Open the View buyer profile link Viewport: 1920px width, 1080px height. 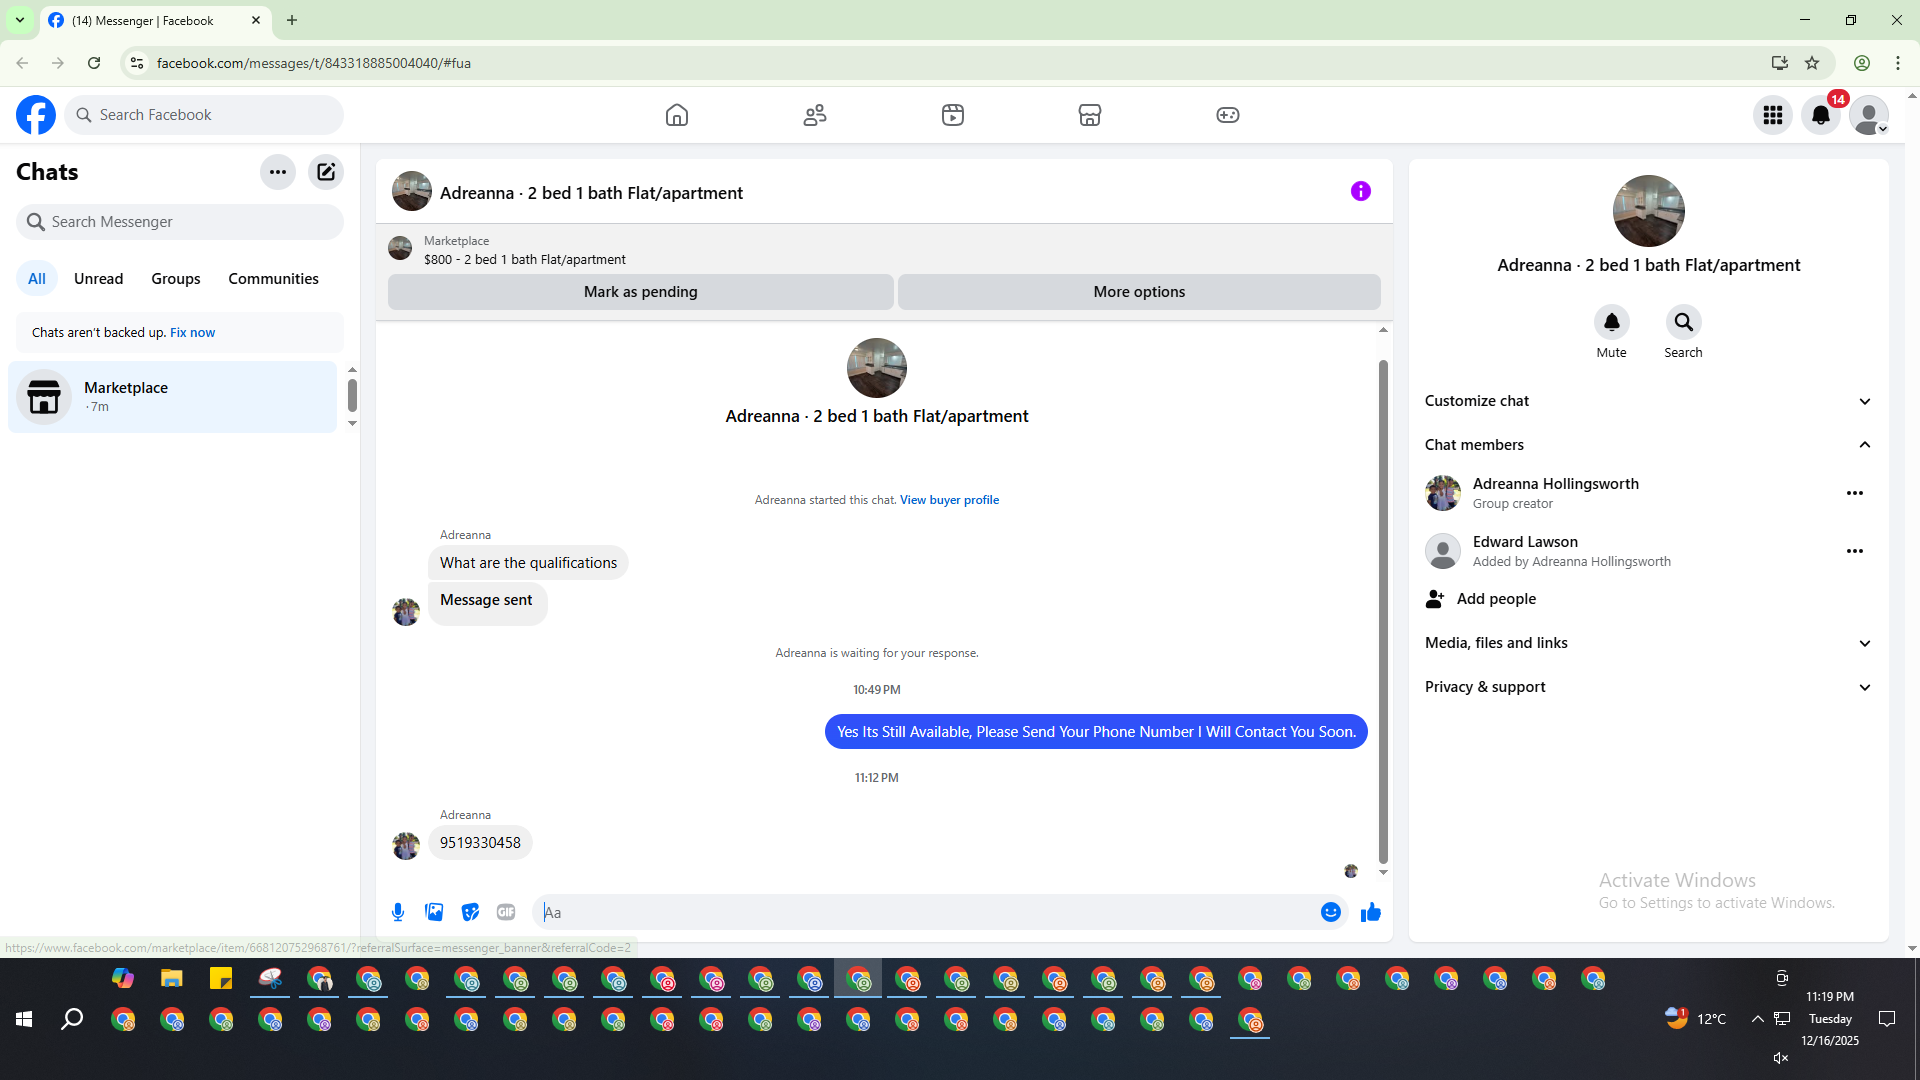[949, 500]
